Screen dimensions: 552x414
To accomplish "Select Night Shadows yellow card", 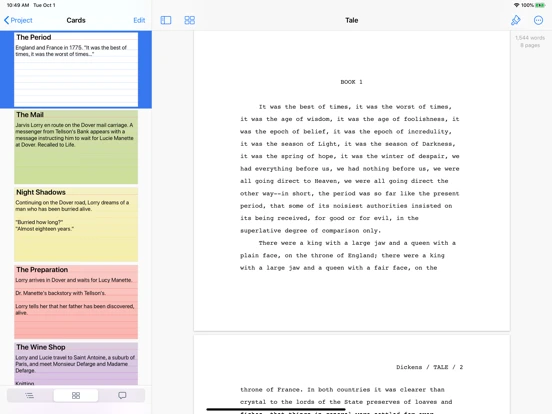I will coord(76,225).
